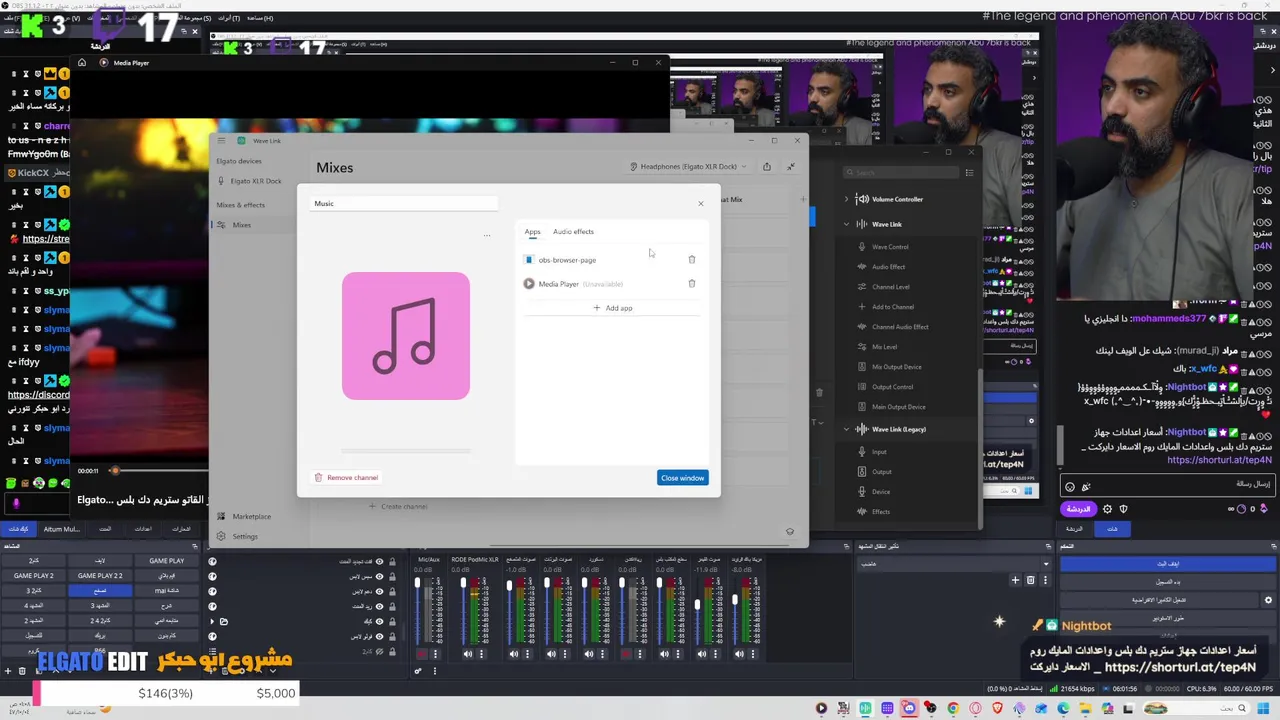Open Settings in Wave Link sidebar
The height and width of the screenshot is (720, 1280).
[x=245, y=537]
